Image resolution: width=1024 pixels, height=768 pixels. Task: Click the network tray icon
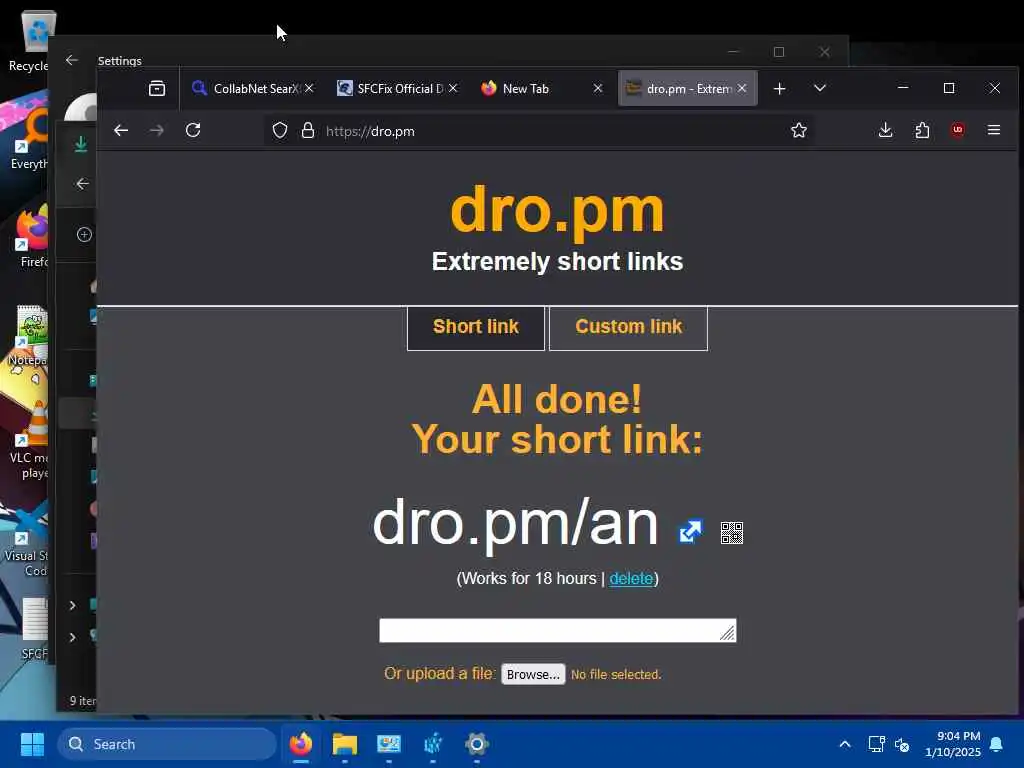[876, 744]
